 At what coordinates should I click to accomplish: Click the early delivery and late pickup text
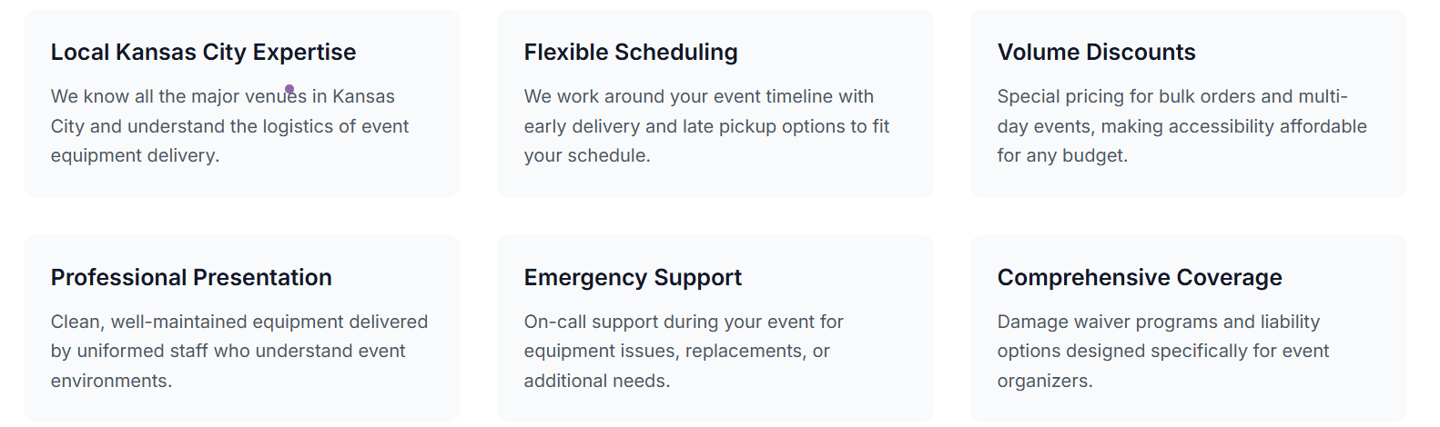(x=707, y=126)
